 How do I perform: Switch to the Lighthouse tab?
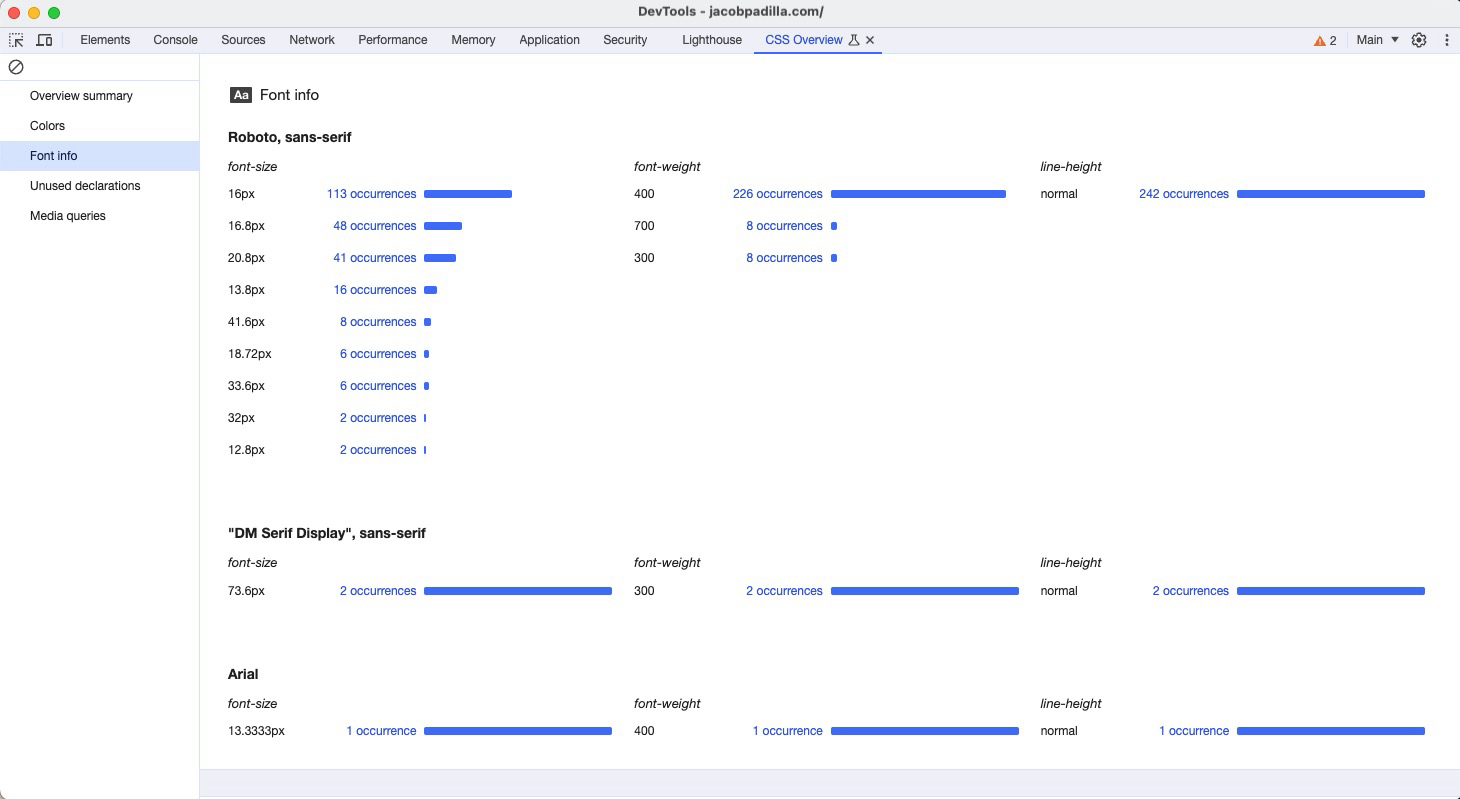click(711, 40)
